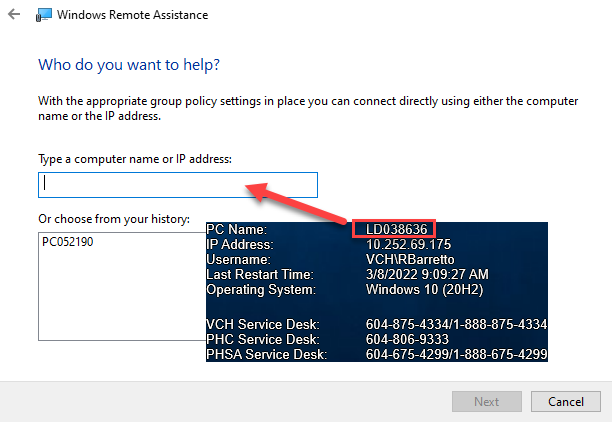Click the PHC Service Desk number 604-806-9333
This screenshot has width=612, height=422.
(x=407, y=339)
